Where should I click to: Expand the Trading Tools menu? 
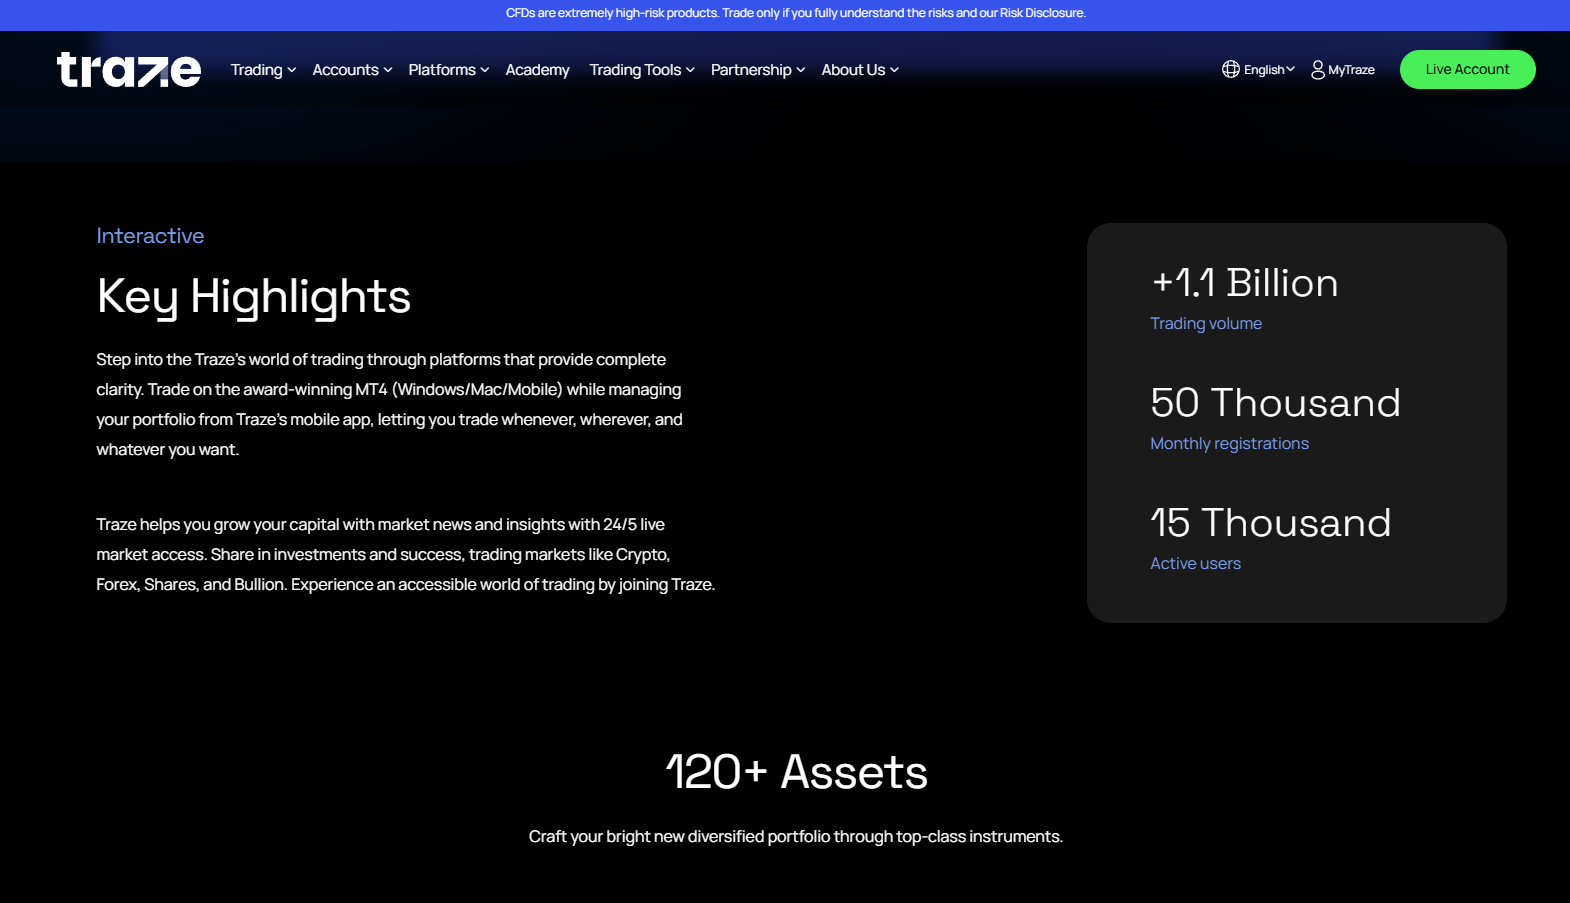click(x=642, y=70)
